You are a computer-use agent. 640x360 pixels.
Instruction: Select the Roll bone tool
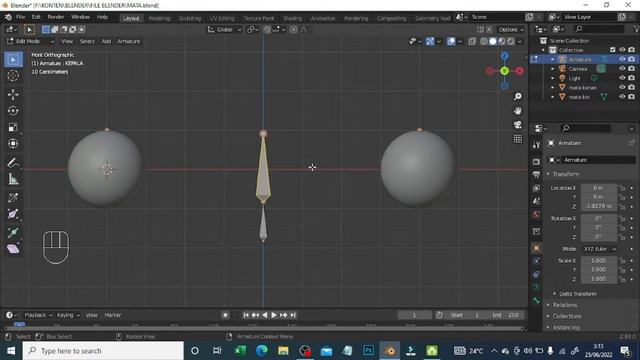pyautogui.click(x=13, y=198)
